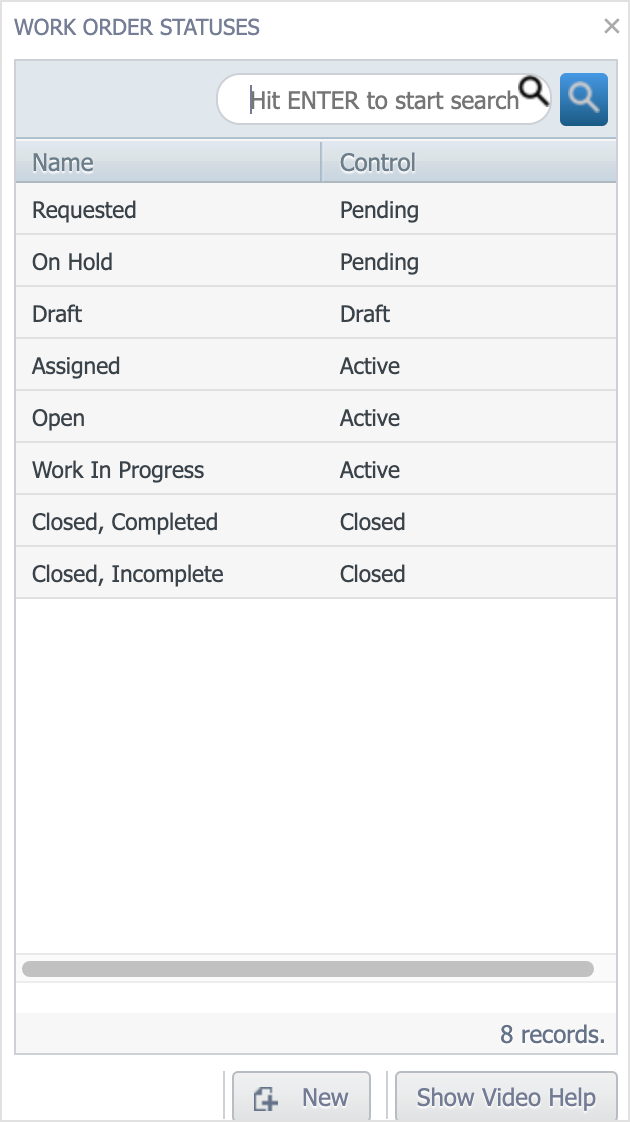
Task: Focus the search input field
Action: pyautogui.click(x=383, y=99)
